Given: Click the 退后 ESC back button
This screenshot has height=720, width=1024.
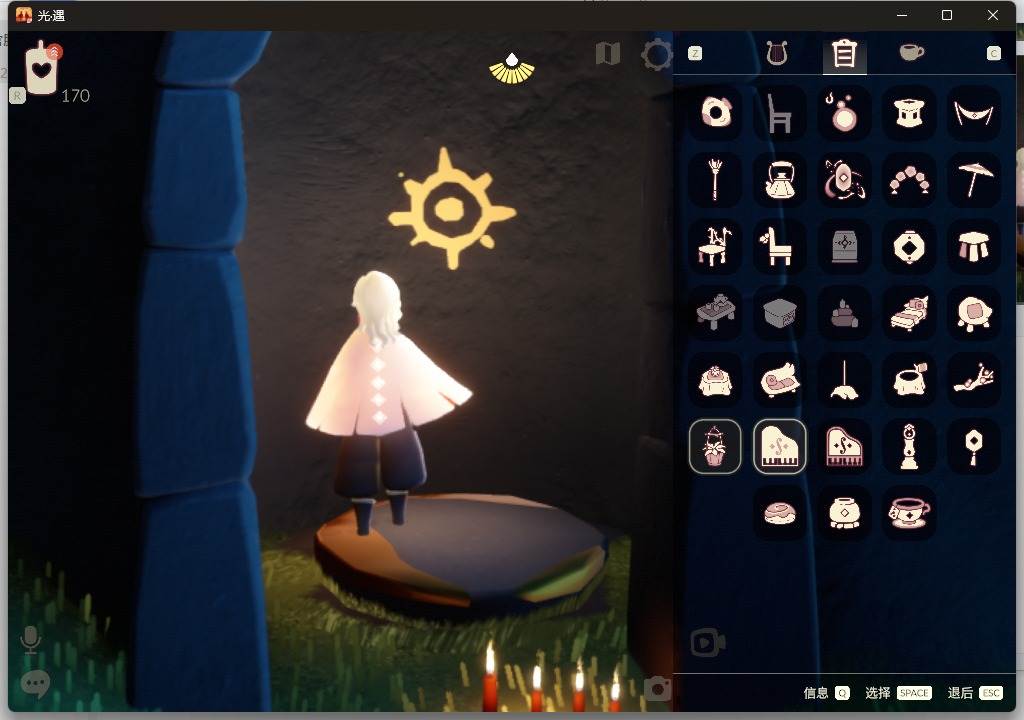Looking at the screenshot, I should 975,693.
